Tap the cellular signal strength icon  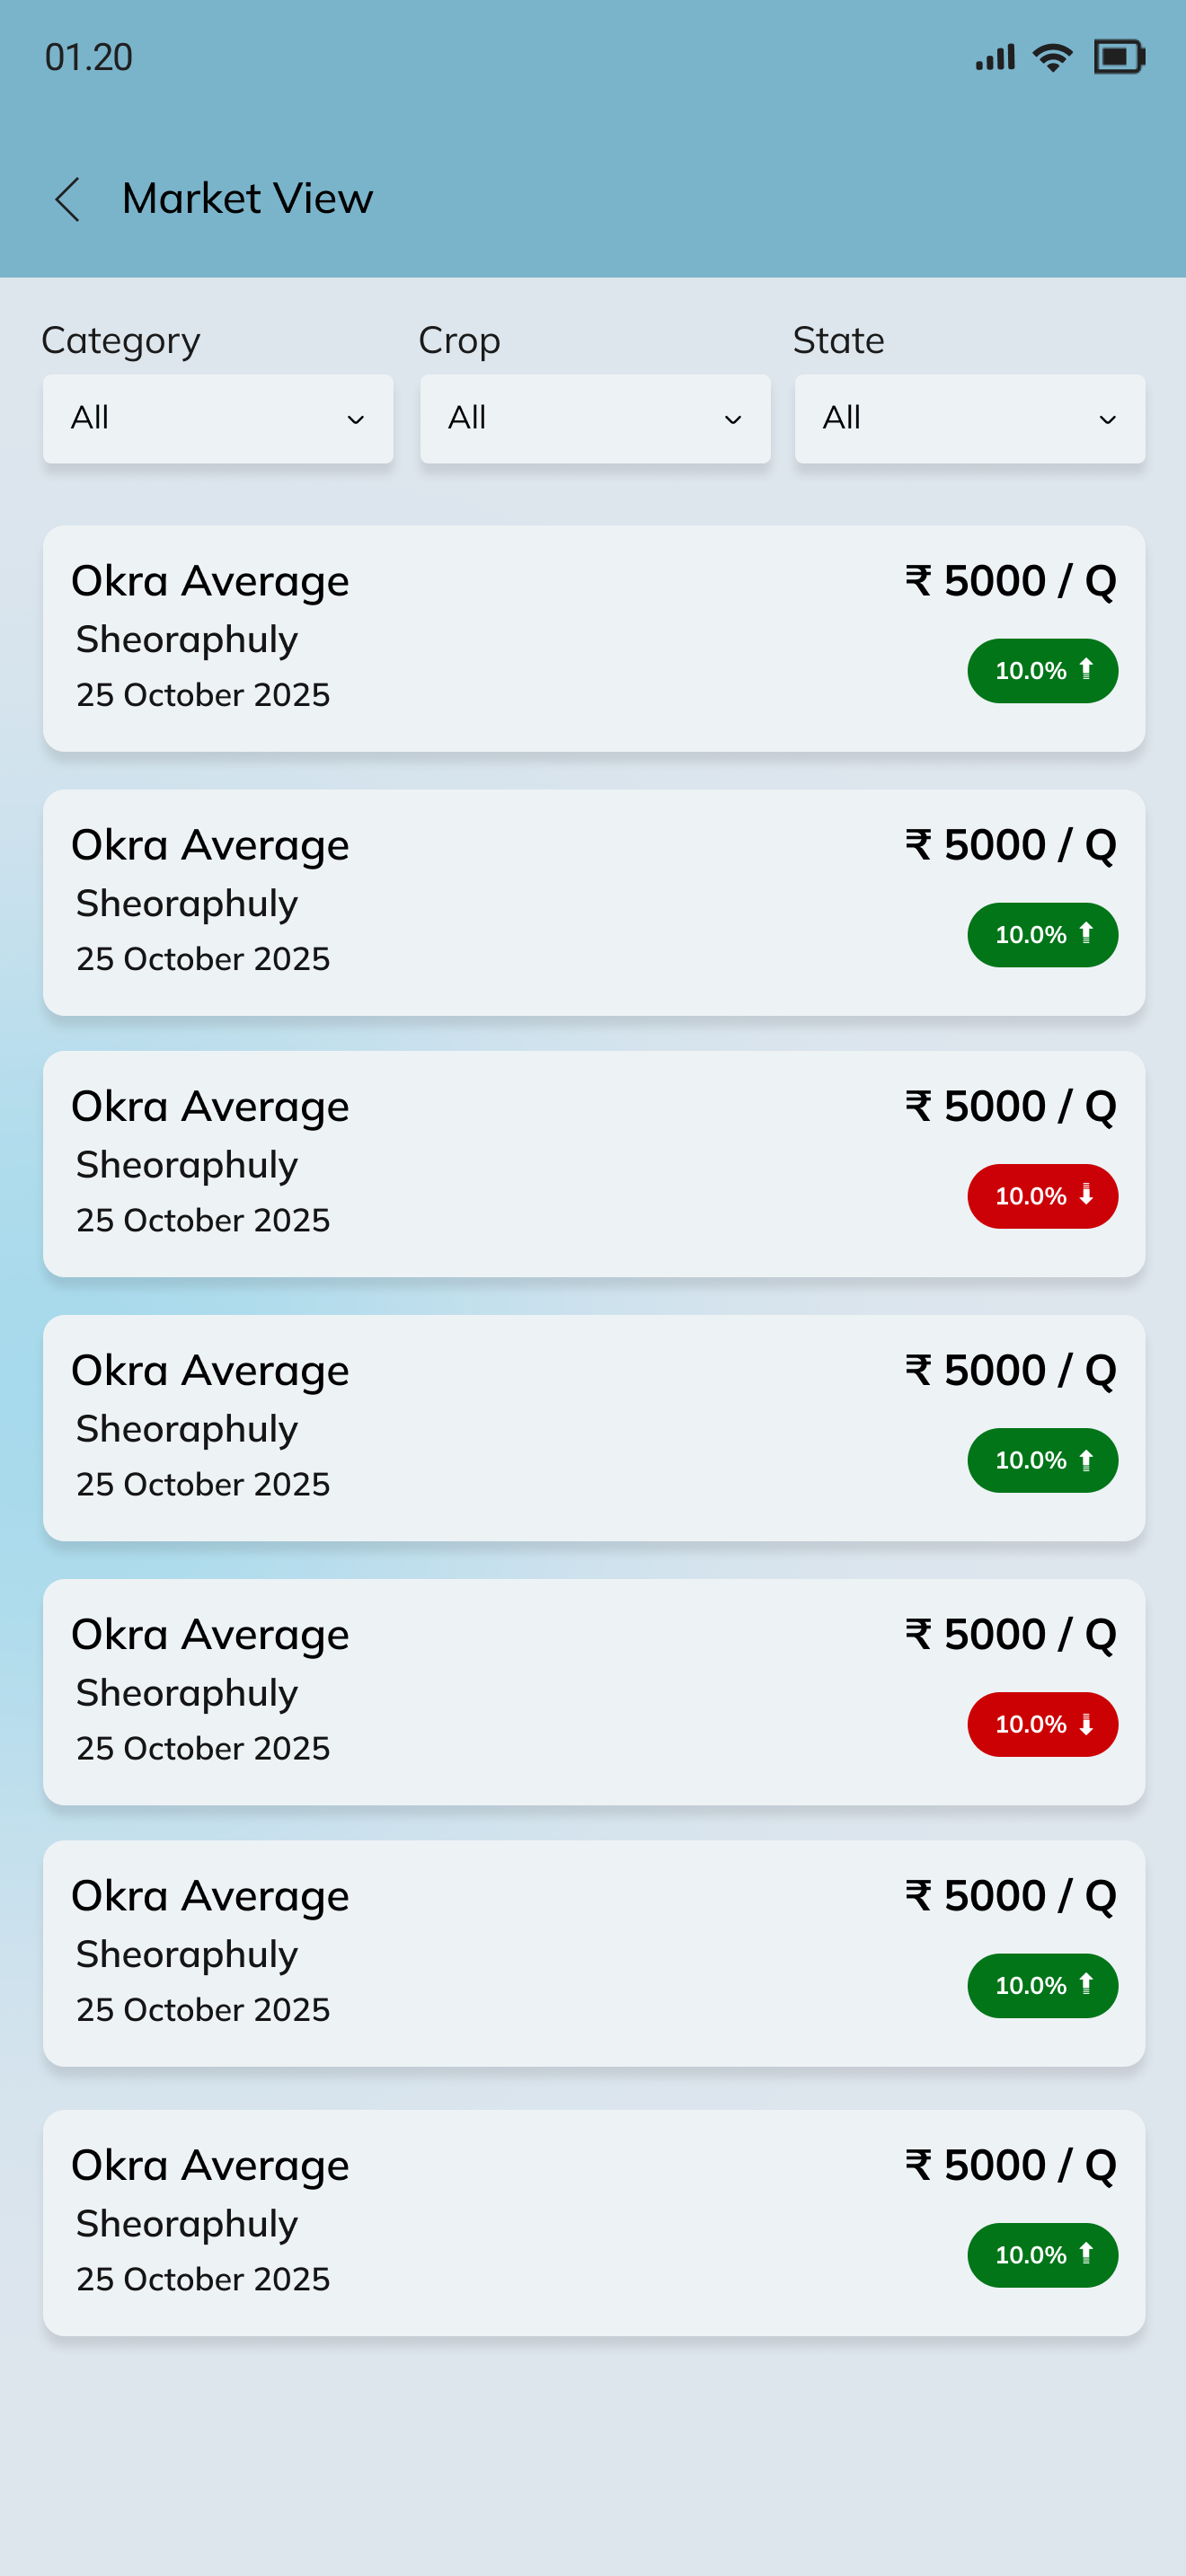pos(995,57)
